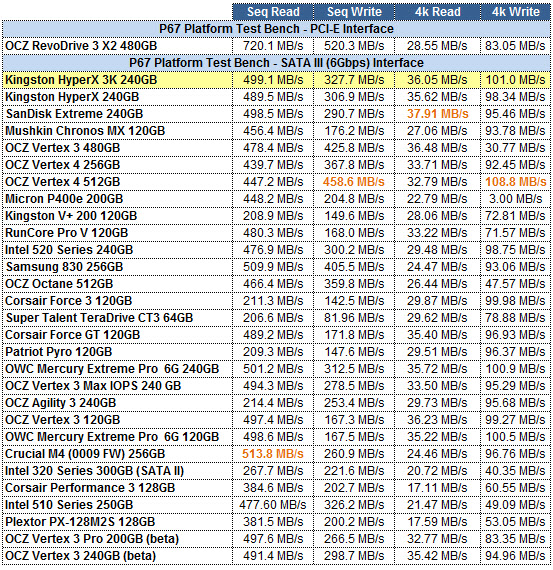Click the orange 37.91 MB/s SanDisk value

pos(437,114)
